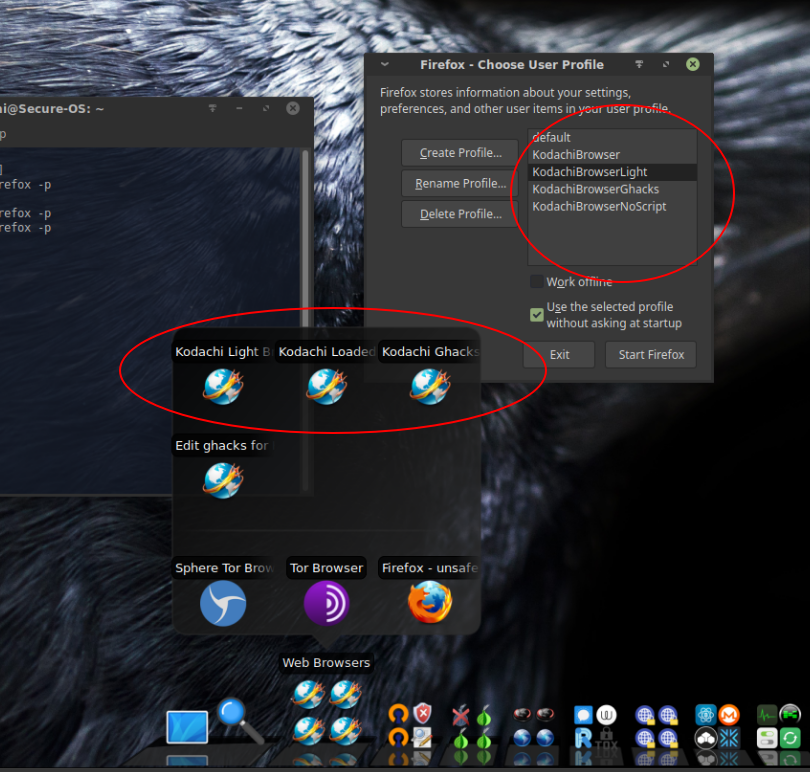
Task: Click the Edit ghacks launcher icon
Action: (222, 479)
